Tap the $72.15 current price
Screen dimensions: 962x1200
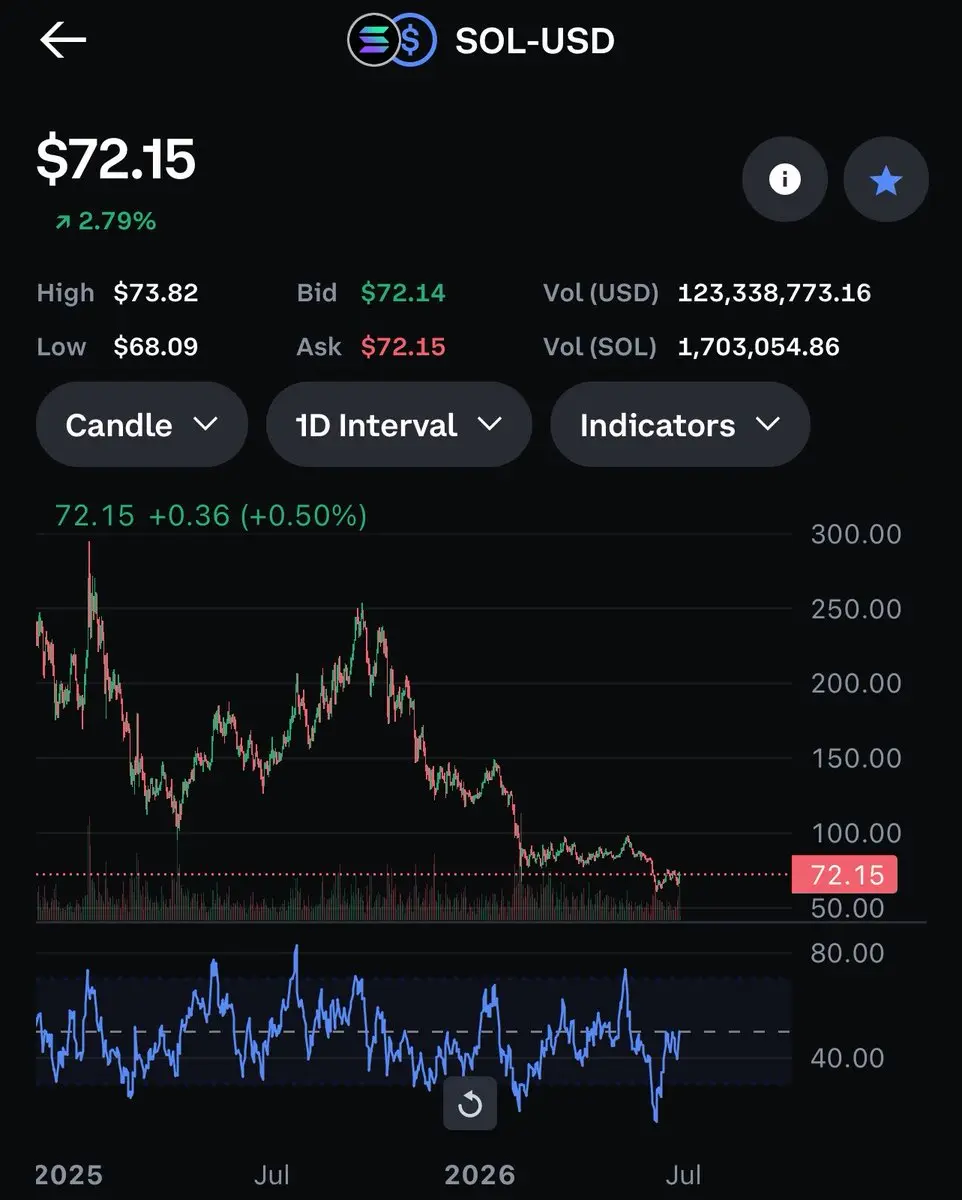point(116,159)
